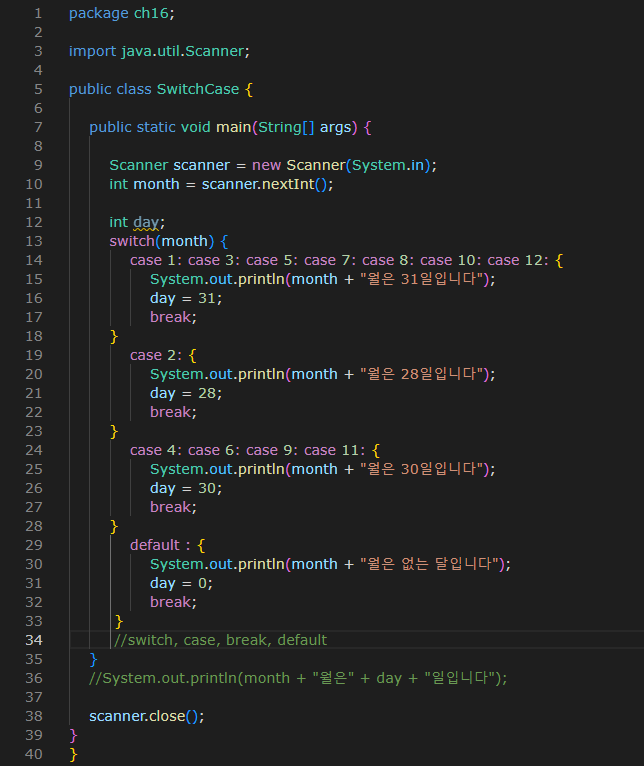Click the 'case 11:' label
Screen dimensions: 644x766
tap(335, 450)
